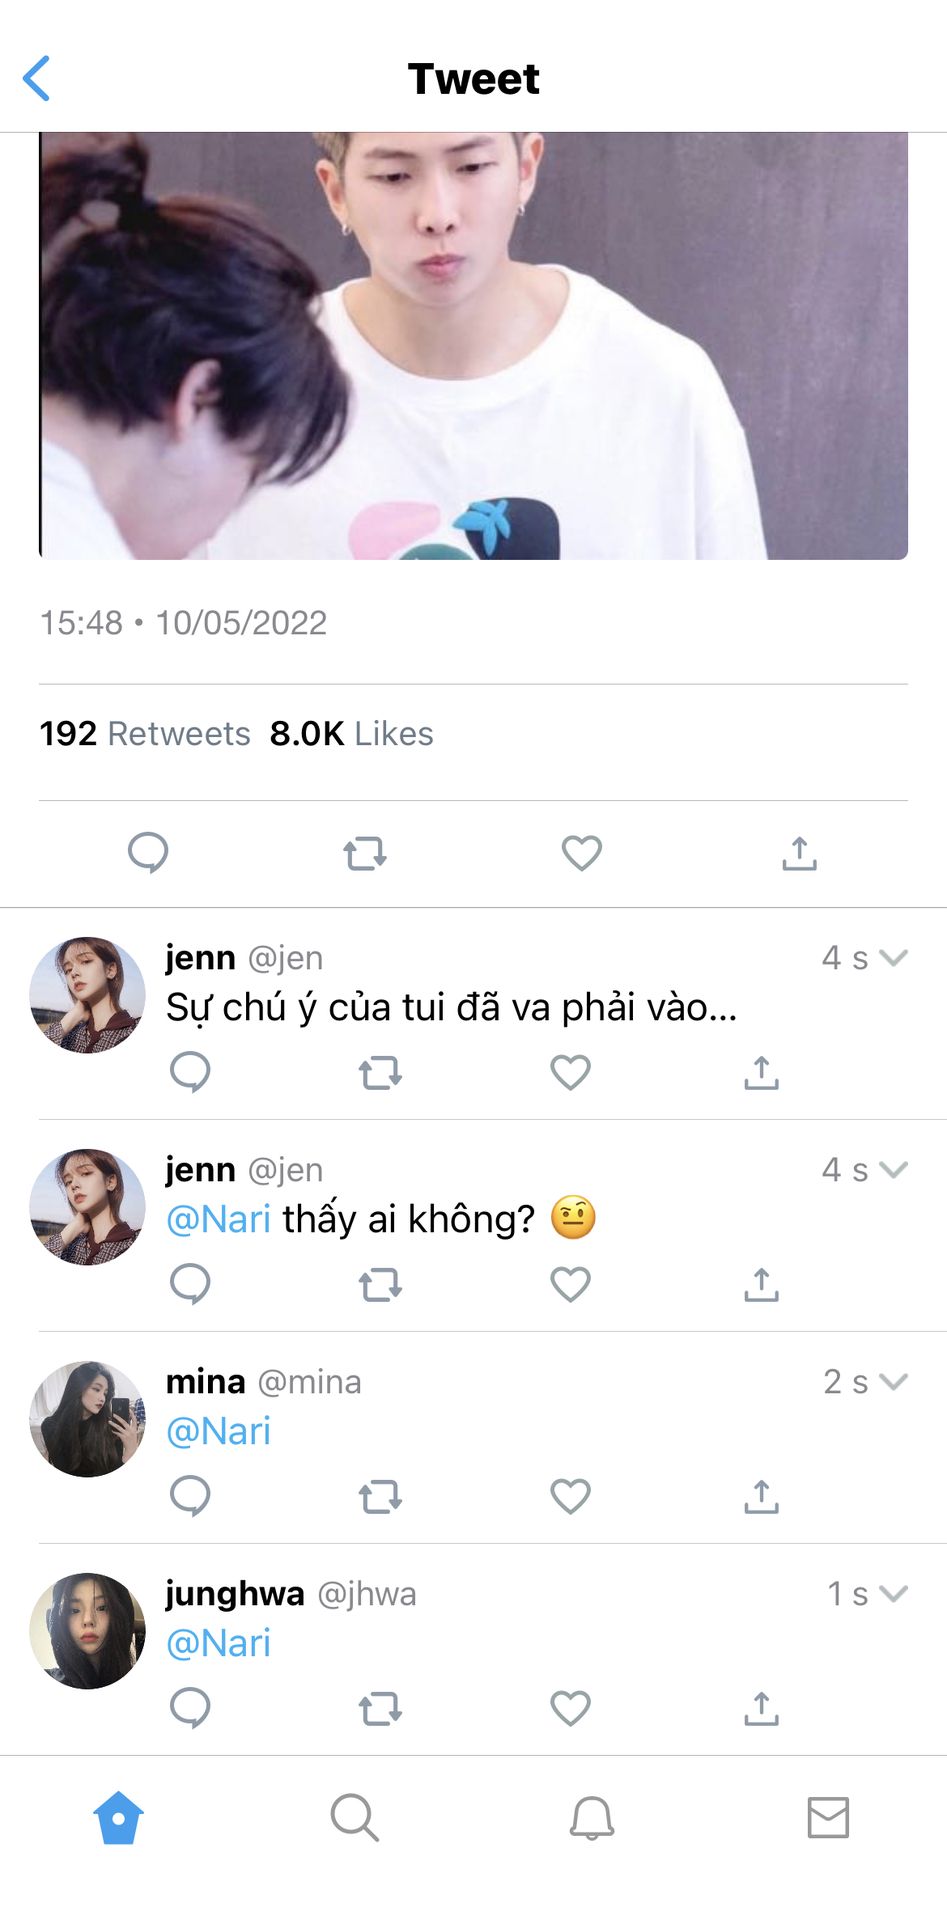Viewport: 947px width, 1920px height.
Task: Open the tweet's attached photo
Action: coord(473,345)
